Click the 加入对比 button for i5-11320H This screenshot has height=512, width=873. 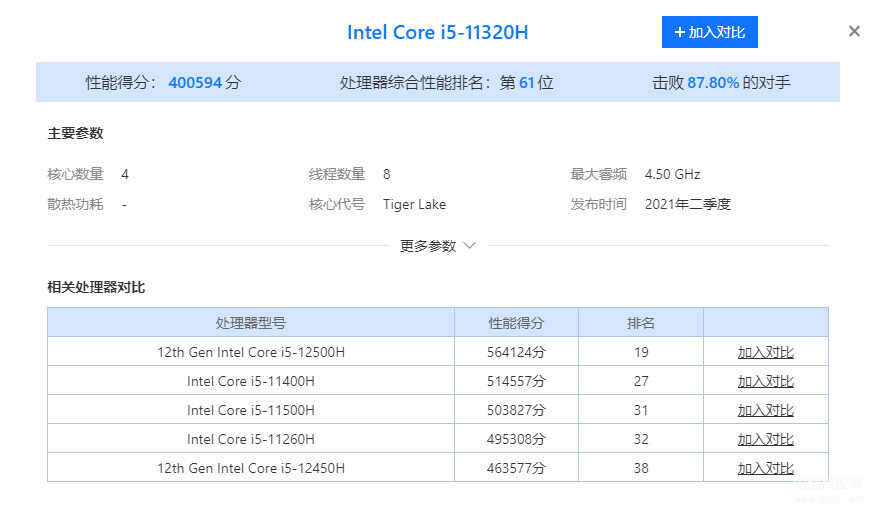(709, 32)
